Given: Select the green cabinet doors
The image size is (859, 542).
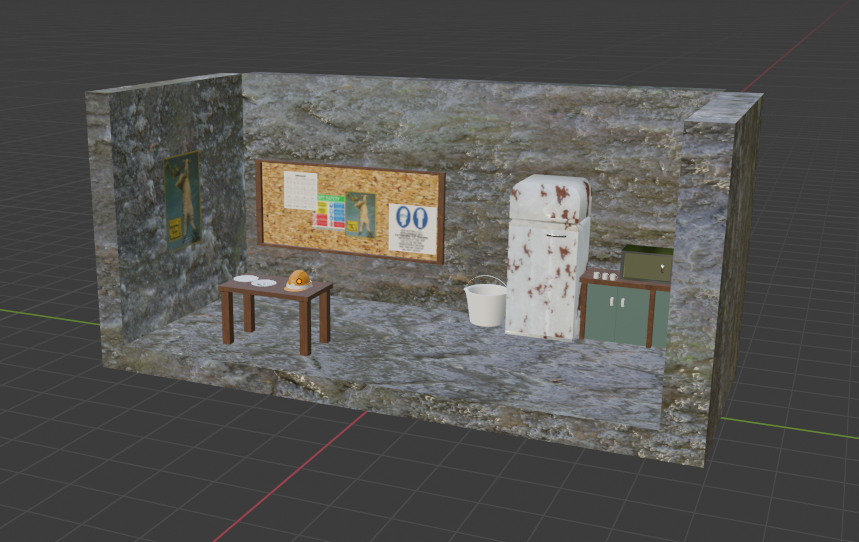Looking at the screenshot, I should (x=617, y=314).
